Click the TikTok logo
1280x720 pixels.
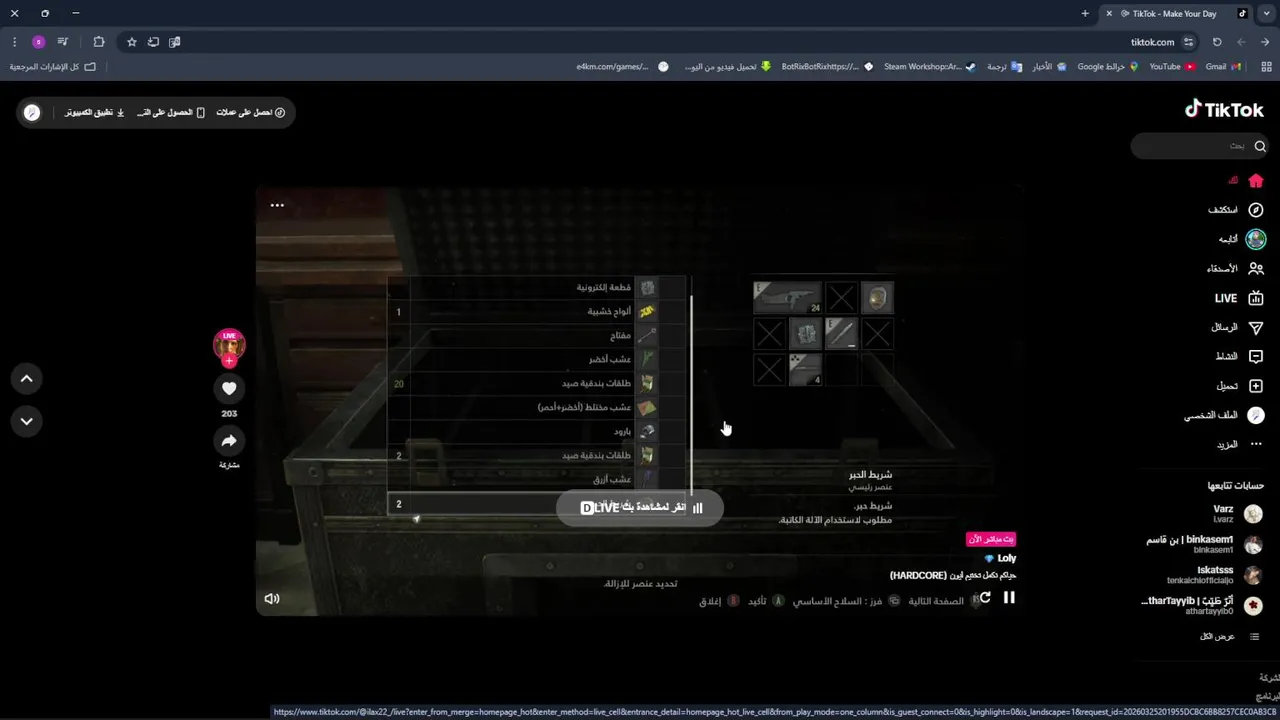click(1224, 109)
